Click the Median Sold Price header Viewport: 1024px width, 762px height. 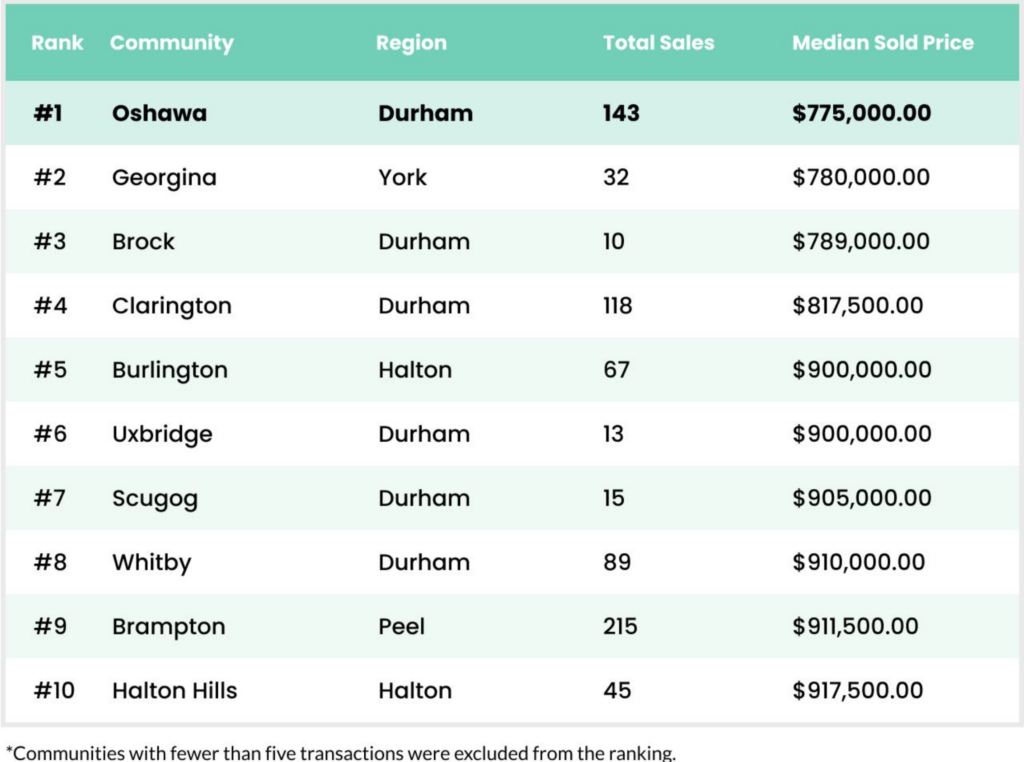pos(882,43)
